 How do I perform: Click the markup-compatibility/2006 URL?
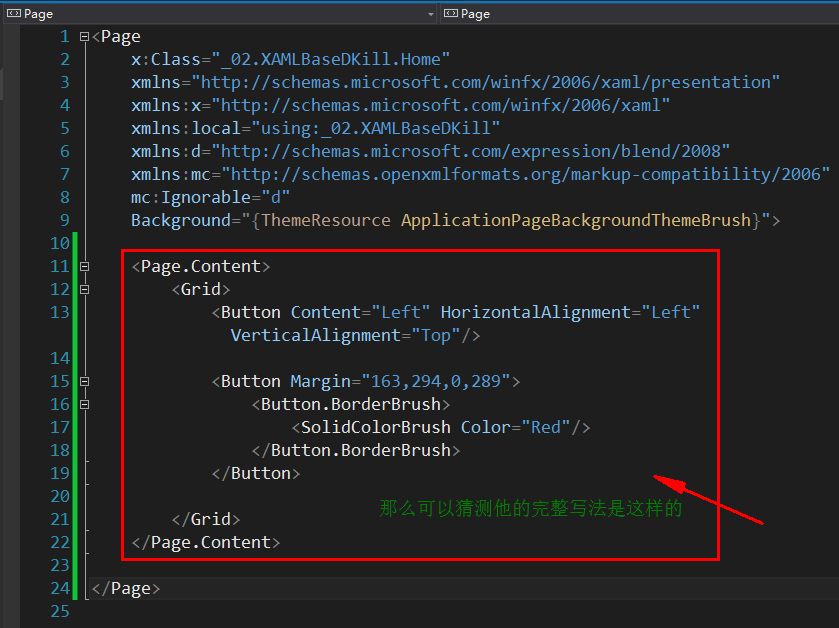525,174
